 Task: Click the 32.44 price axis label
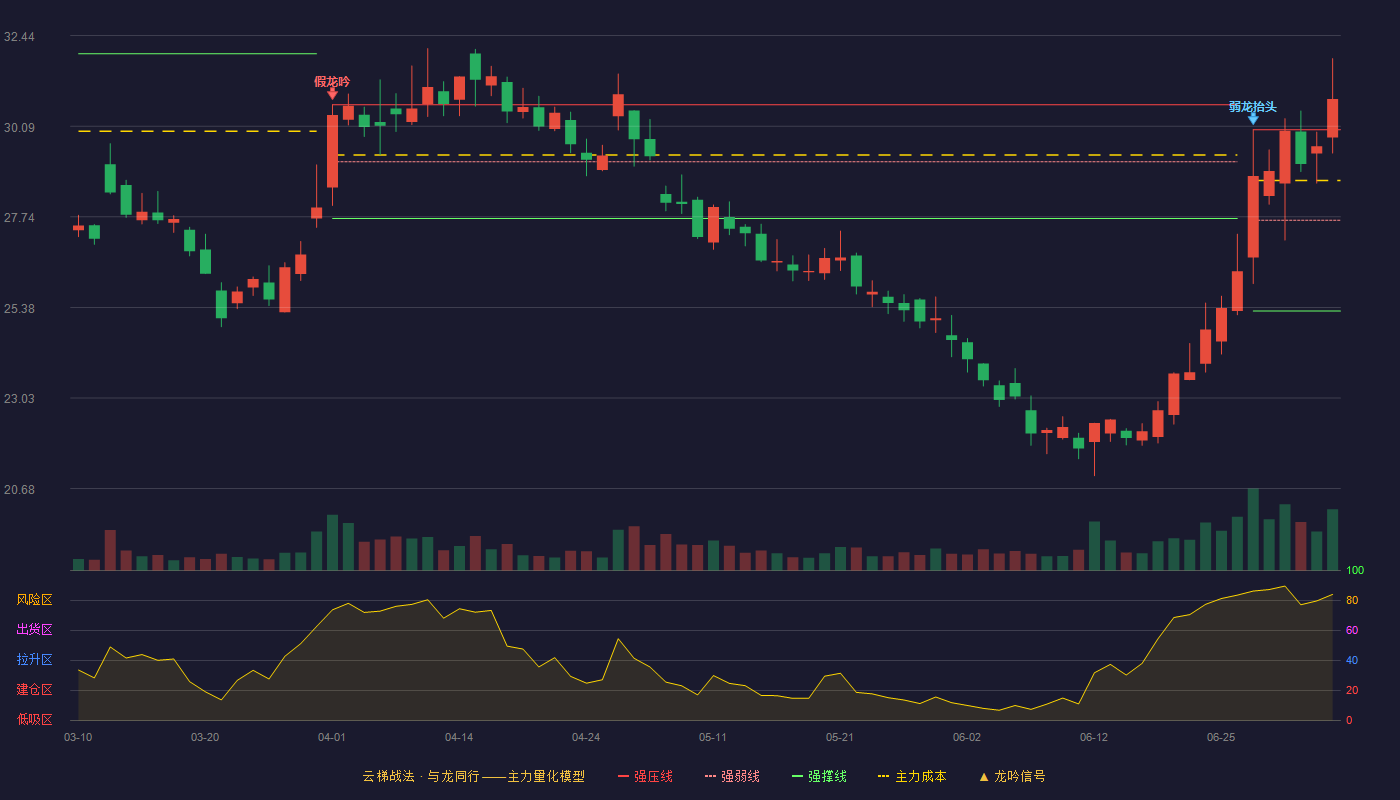click(x=19, y=37)
